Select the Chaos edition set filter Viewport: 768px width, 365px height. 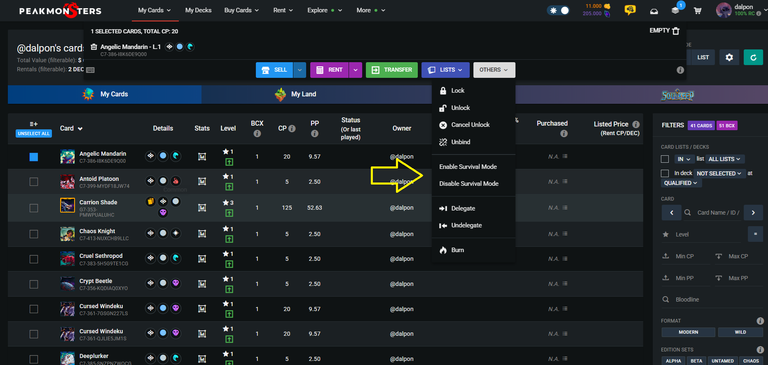[750, 361]
